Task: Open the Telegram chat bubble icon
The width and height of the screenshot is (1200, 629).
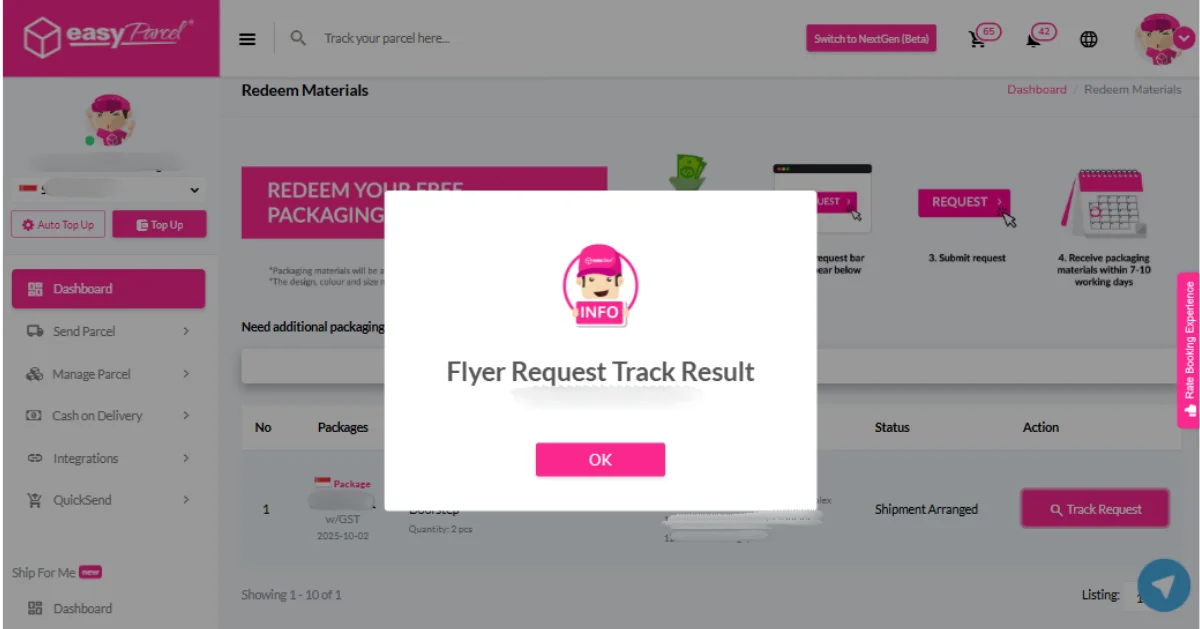Action: pyautogui.click(x=1164, y=585)
